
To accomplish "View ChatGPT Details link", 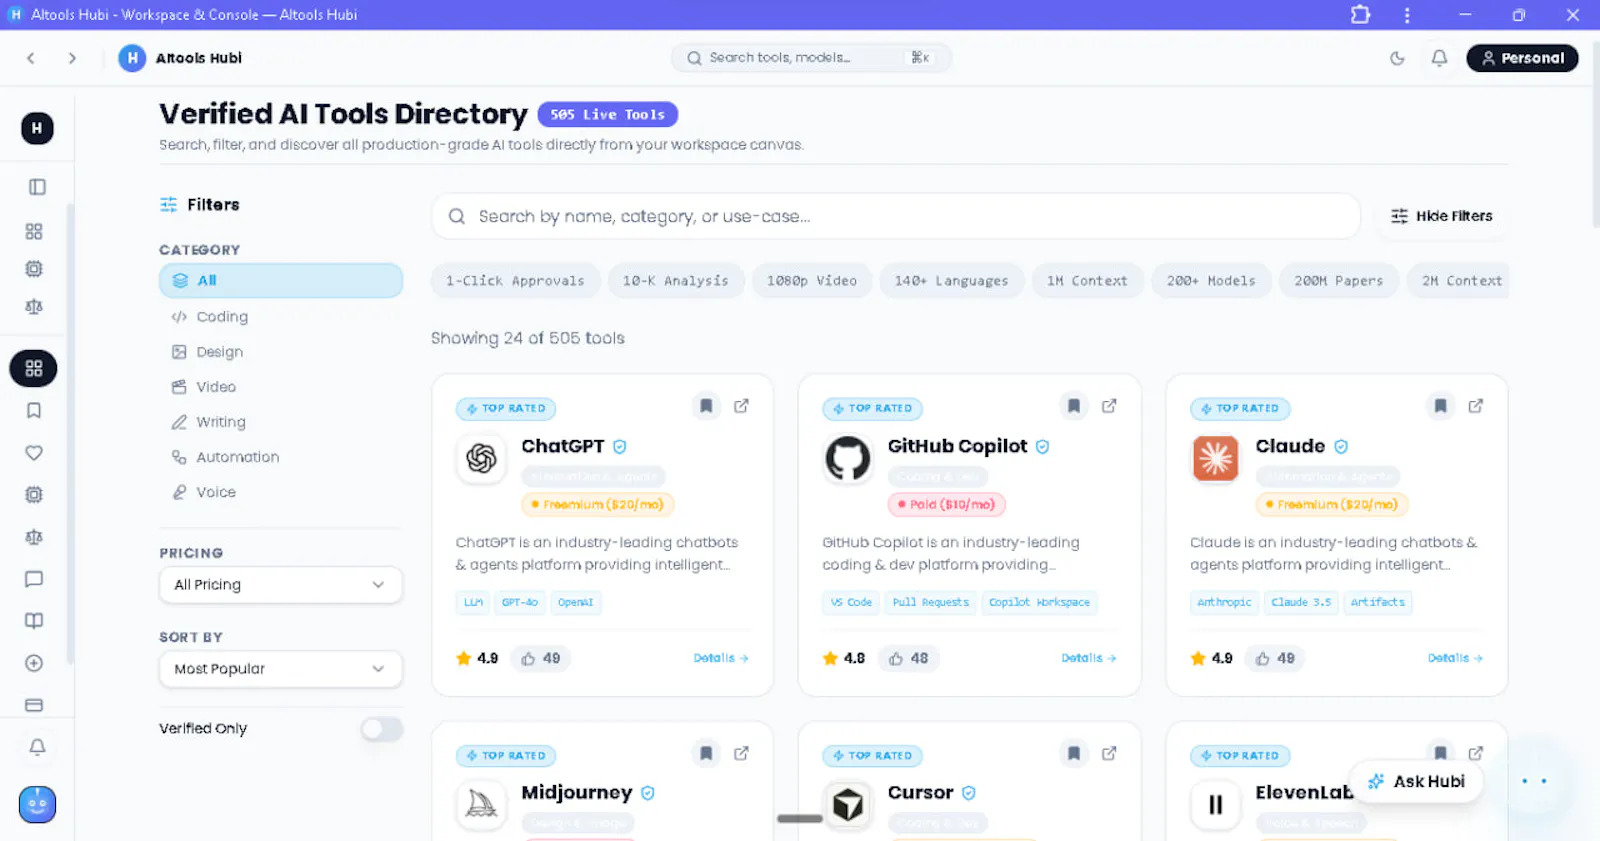I will (x=721, y=658).
